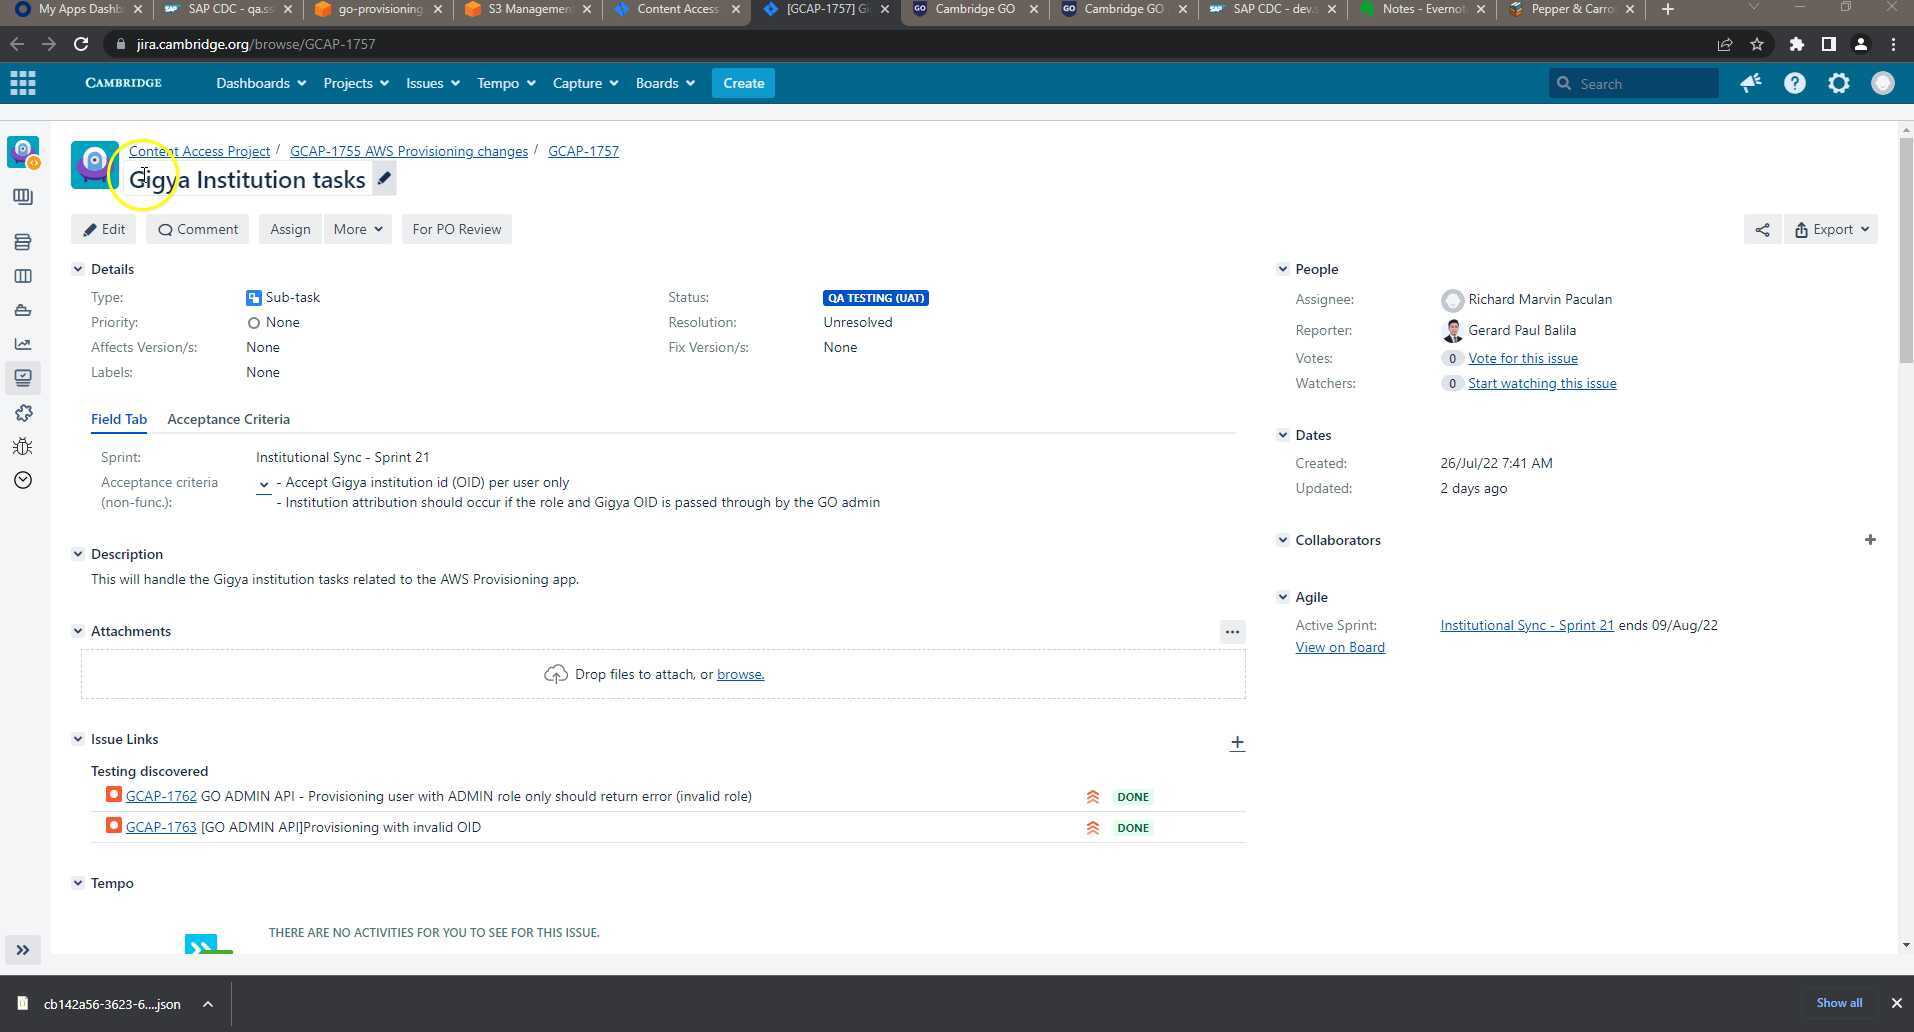Open the feedback megaphone icon
The height and width of the screenshot is (1032, 1914).
point(1749,83)
